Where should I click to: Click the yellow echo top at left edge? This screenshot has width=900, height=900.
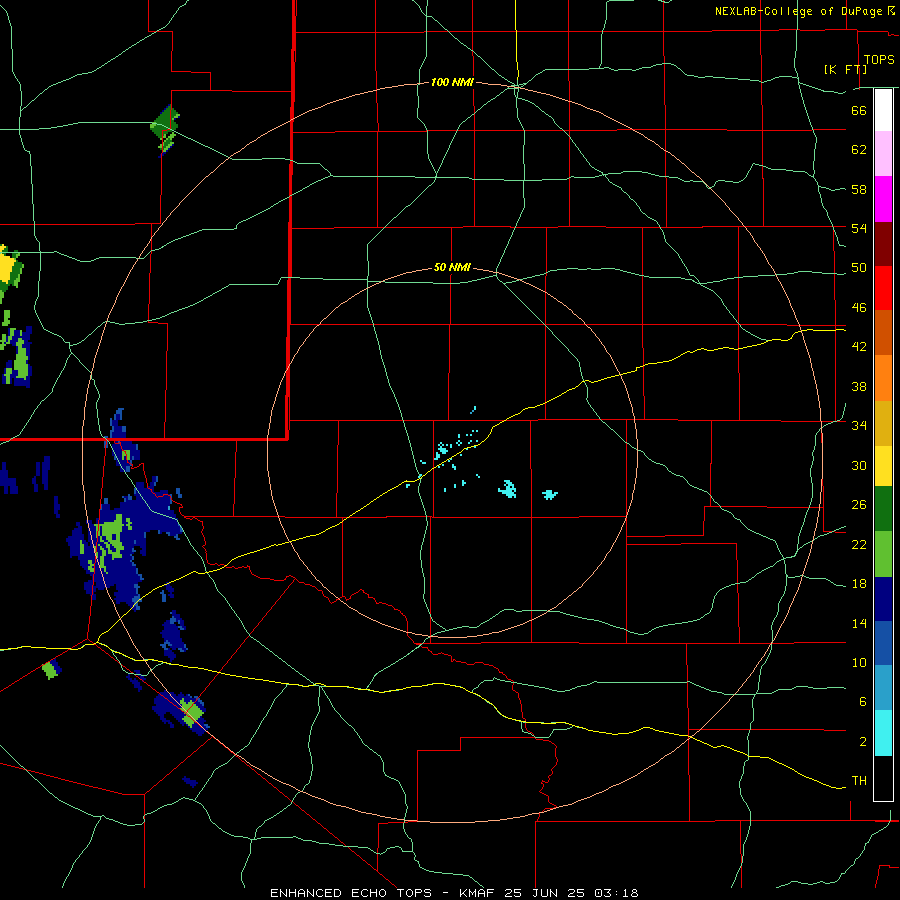(6, 270)
